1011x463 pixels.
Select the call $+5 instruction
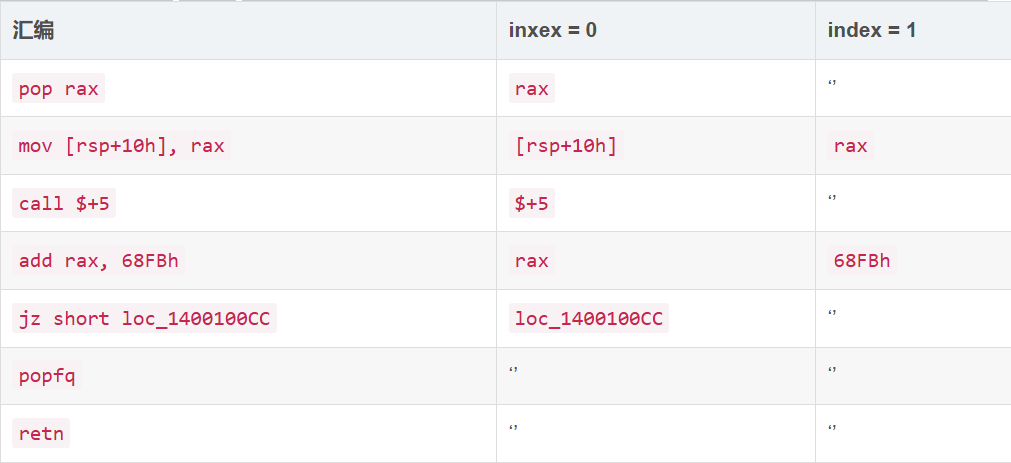66,204
